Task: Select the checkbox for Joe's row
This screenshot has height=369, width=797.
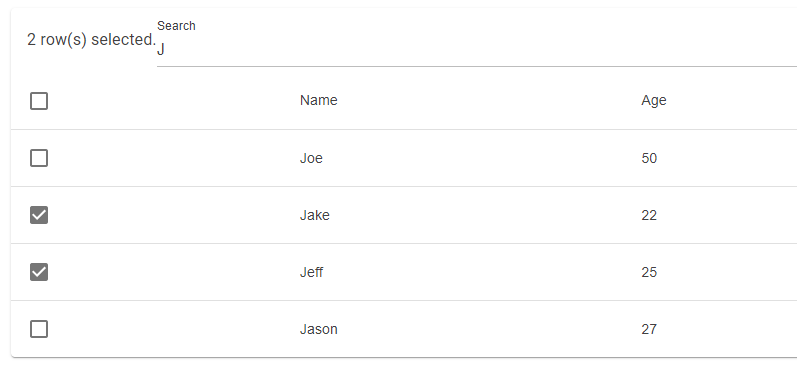Action: pyautogui.click(x=39, y=158)
